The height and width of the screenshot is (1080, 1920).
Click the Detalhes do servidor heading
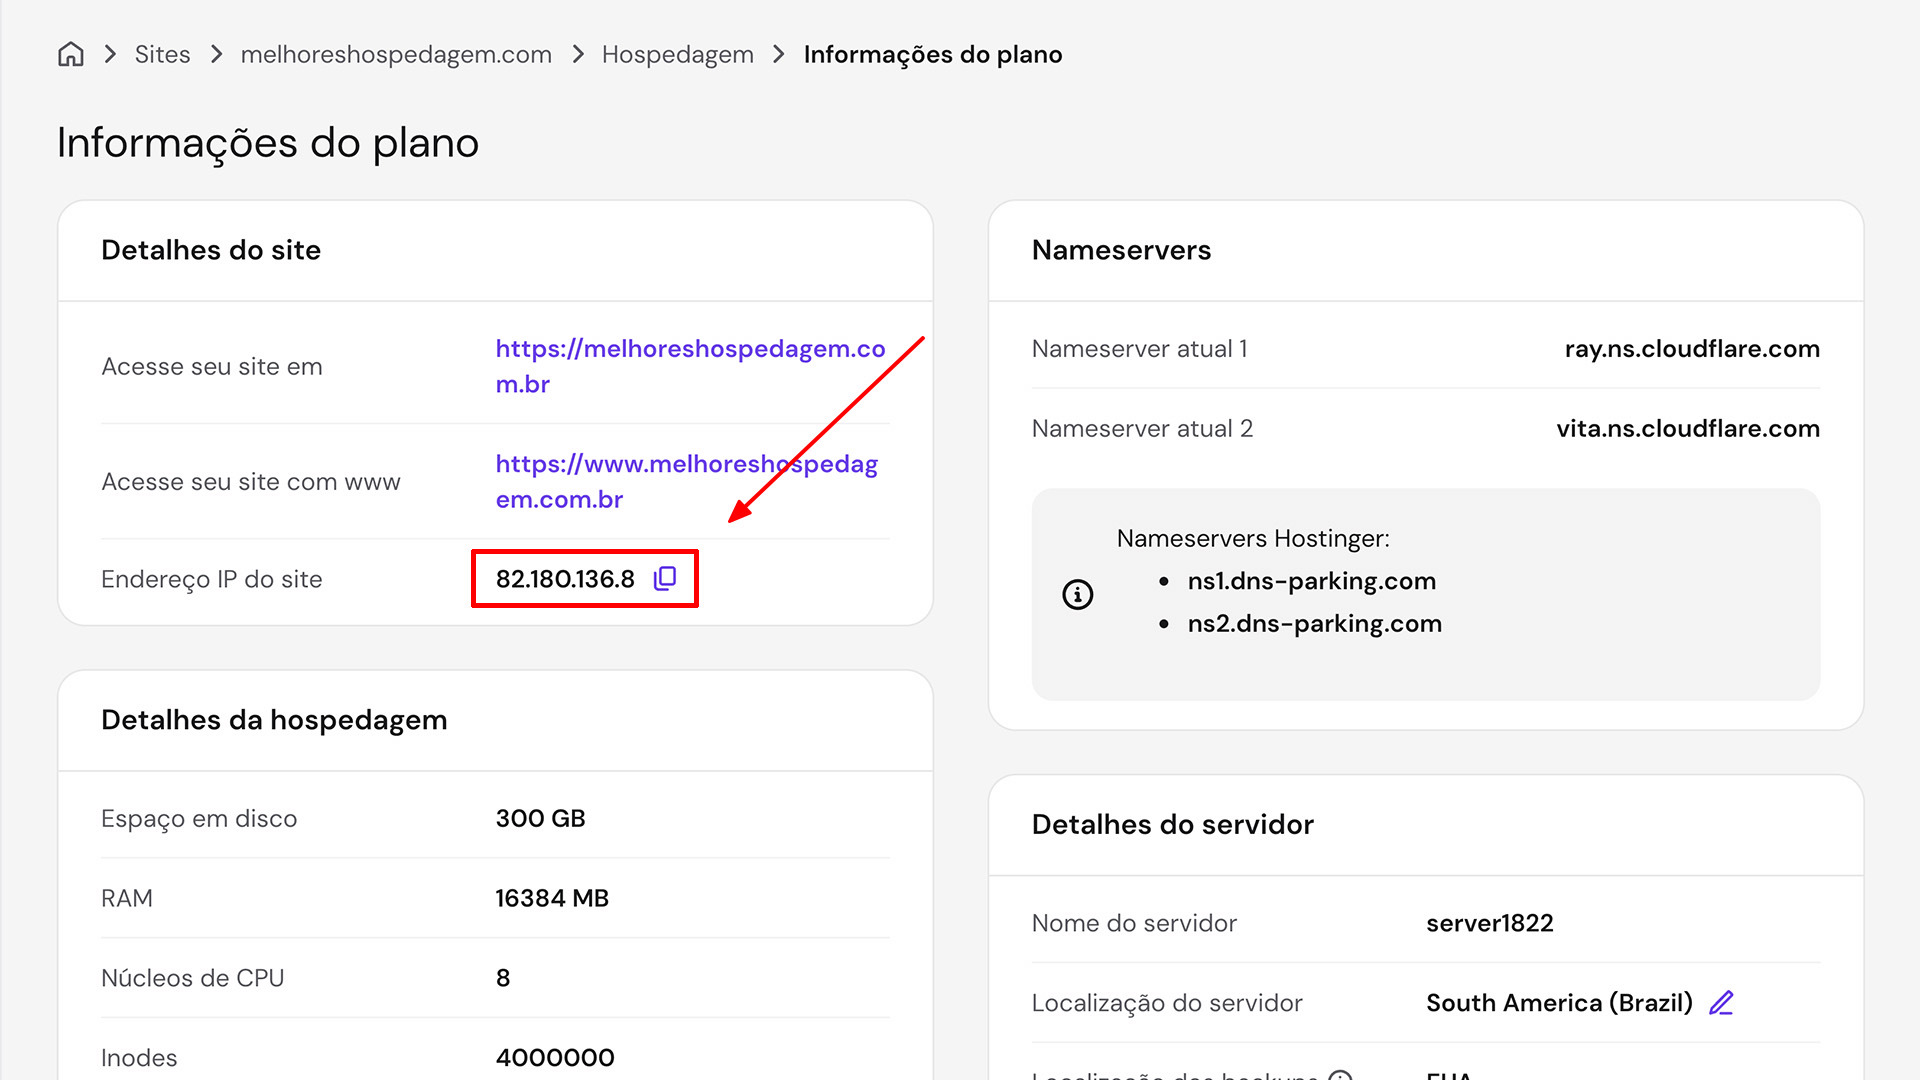tap(1172, 825)
